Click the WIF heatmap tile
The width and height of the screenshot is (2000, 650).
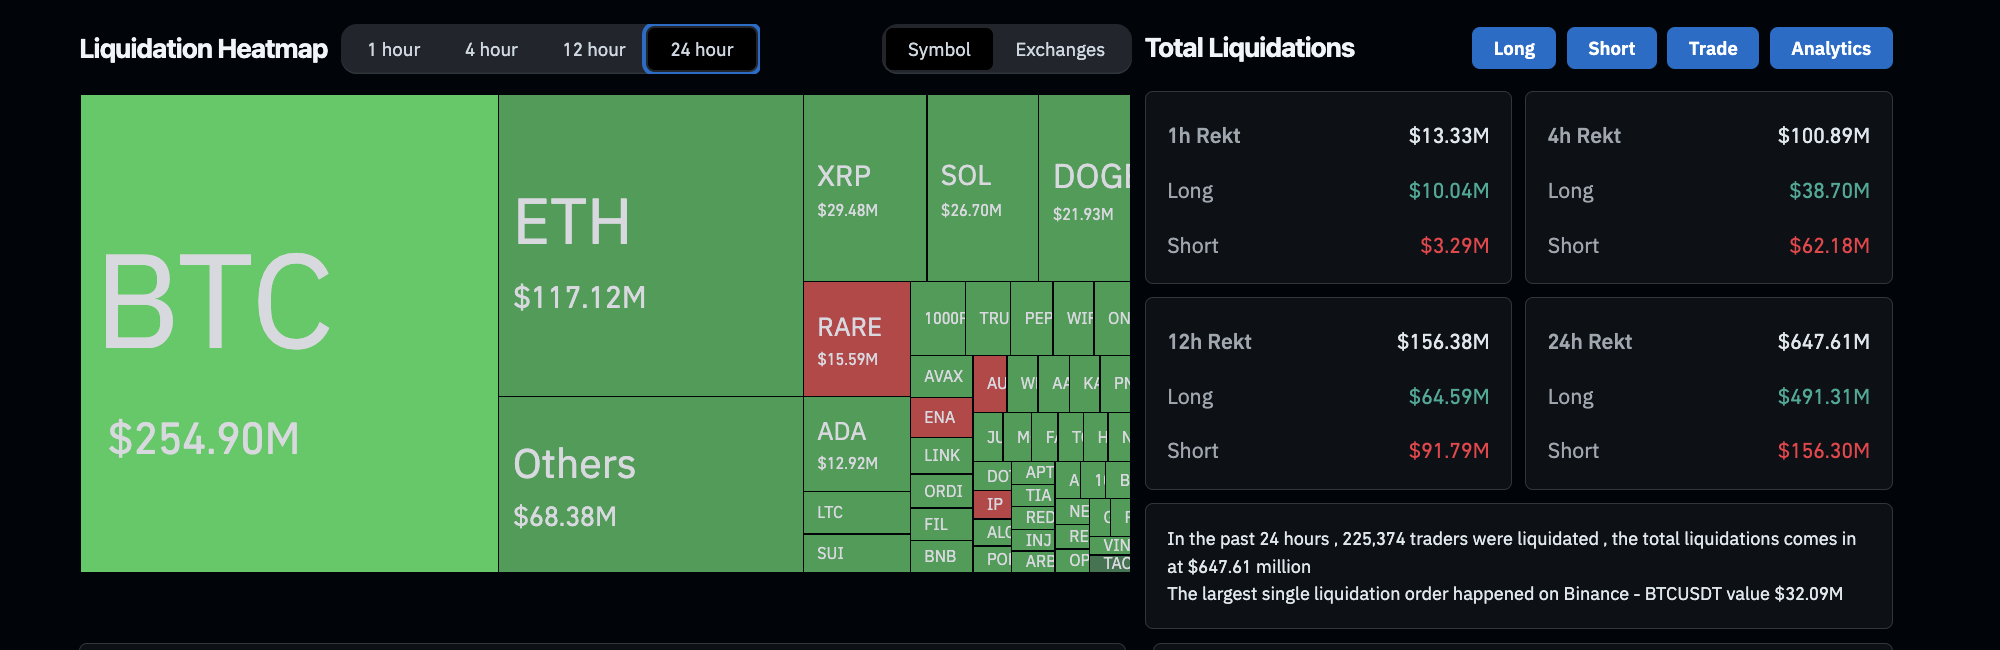1074,318
